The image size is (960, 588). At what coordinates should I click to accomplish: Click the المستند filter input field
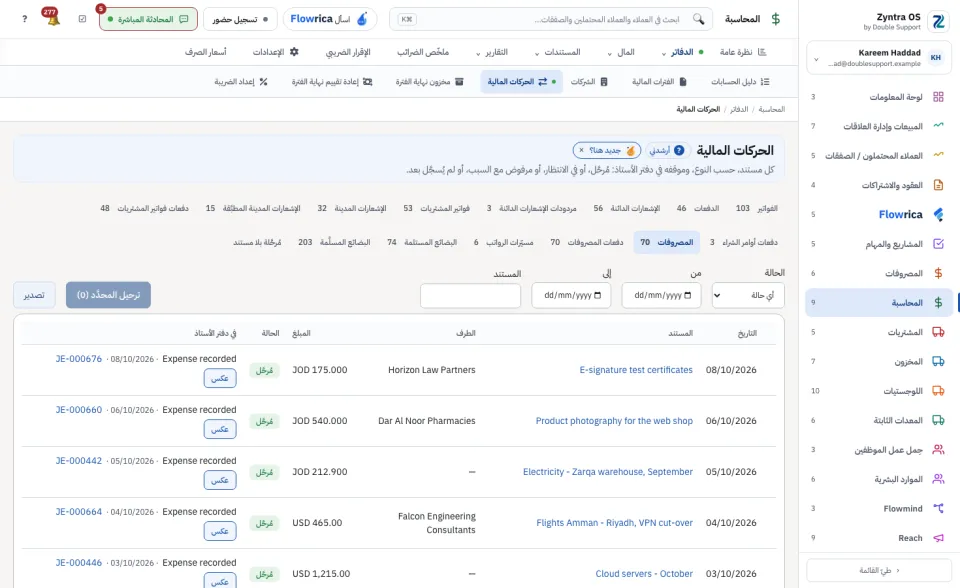470,295
